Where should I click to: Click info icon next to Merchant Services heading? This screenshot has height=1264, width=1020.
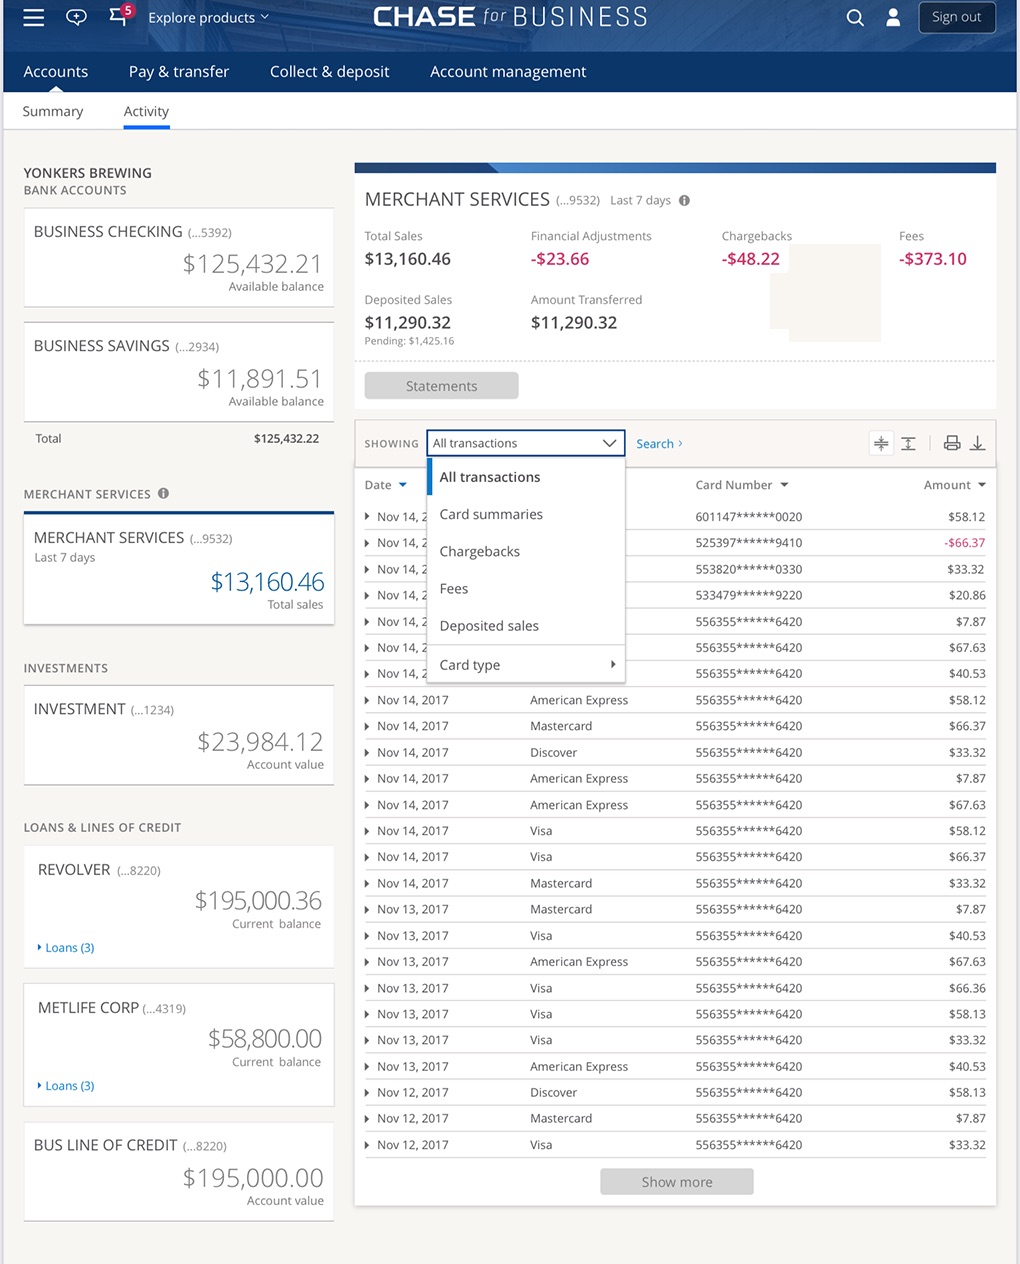(x=163, y=493)
